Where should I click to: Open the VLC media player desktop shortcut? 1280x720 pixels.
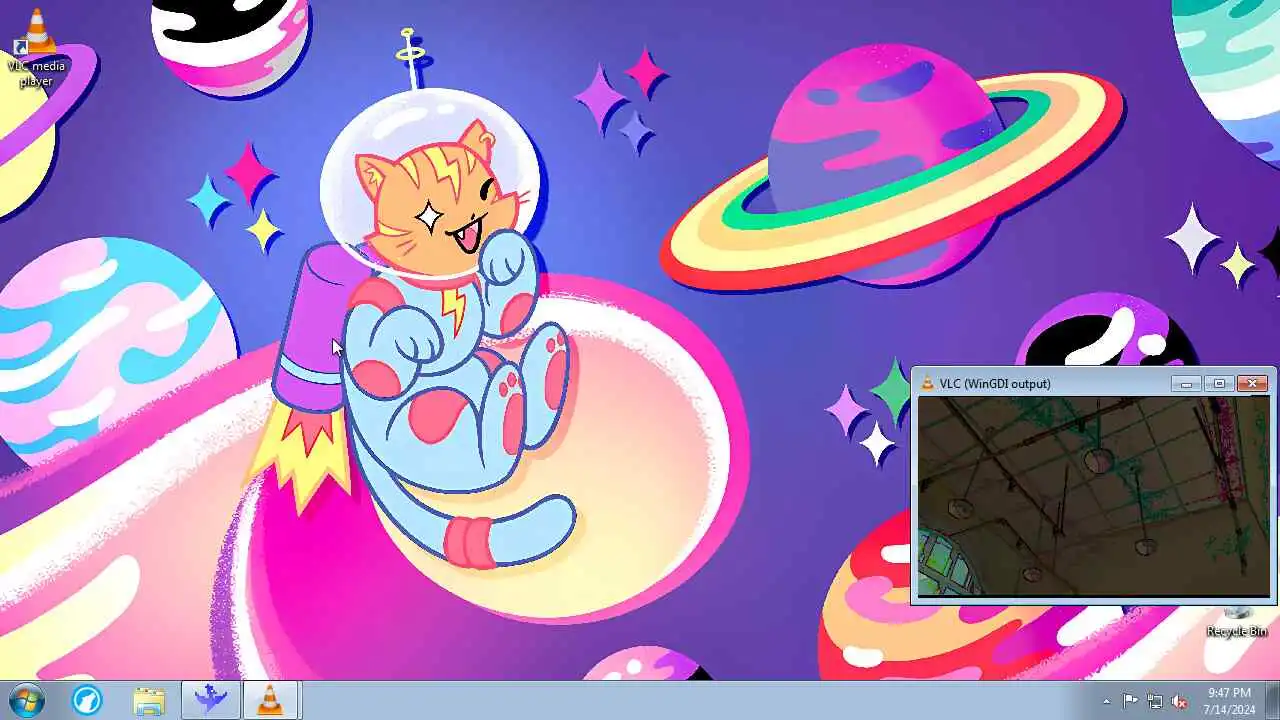click(x=37, y=48)
